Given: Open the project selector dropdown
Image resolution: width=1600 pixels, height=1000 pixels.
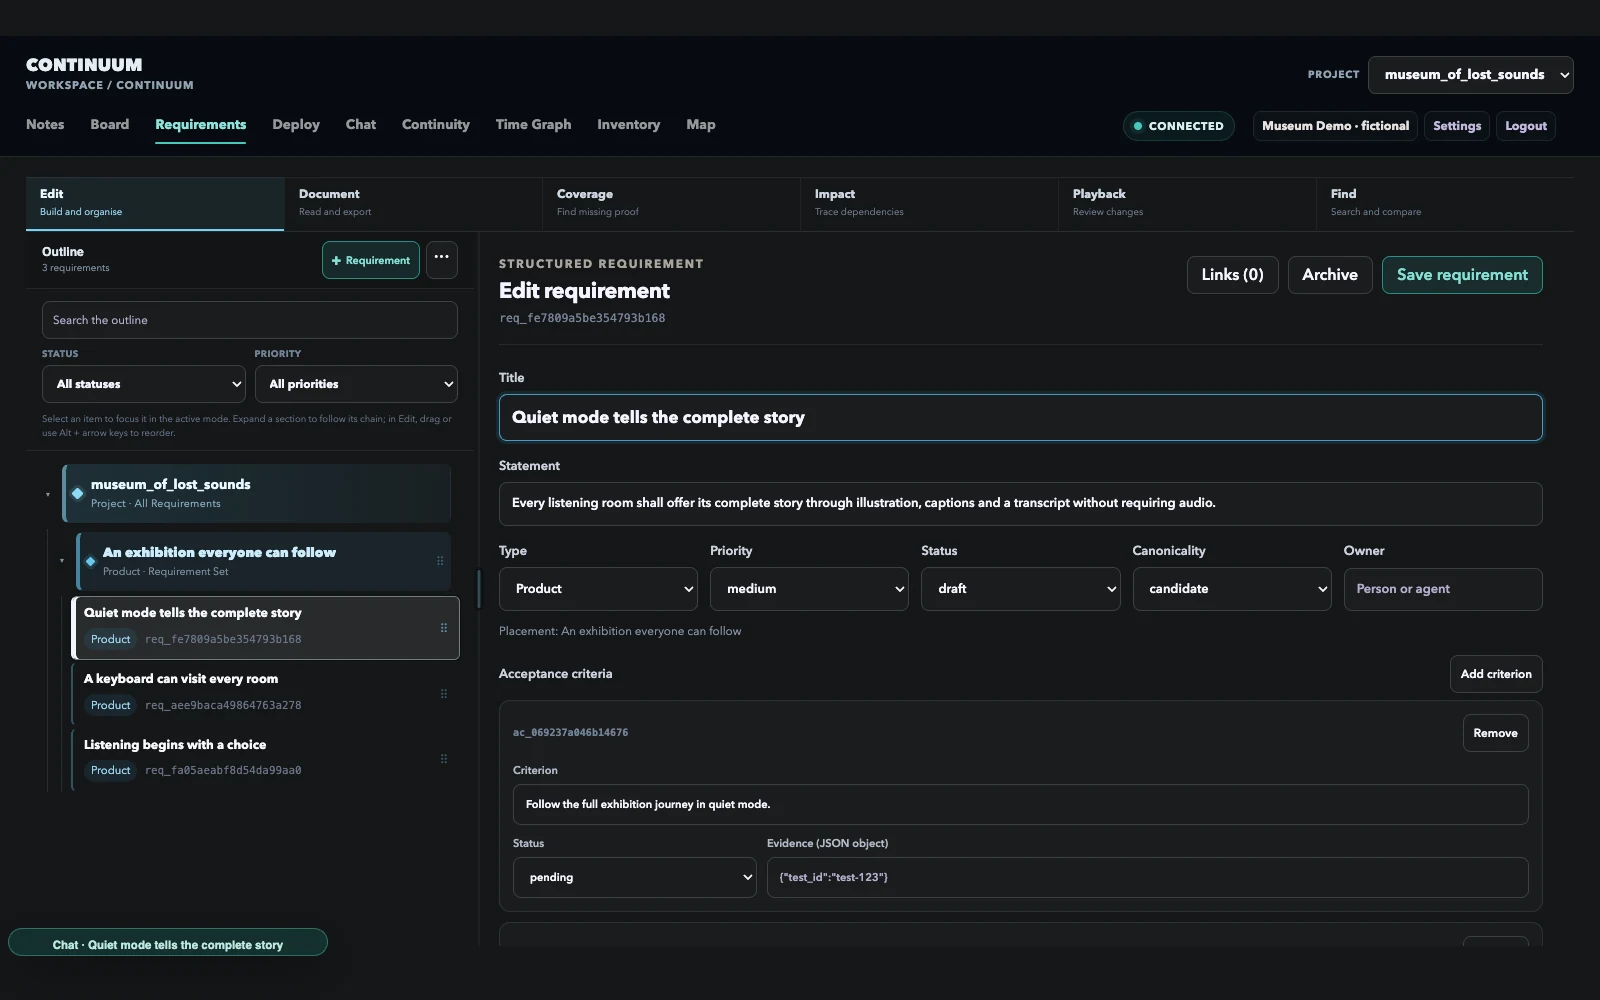Looking at the screenshot, I should click(x=1470, y=75).
